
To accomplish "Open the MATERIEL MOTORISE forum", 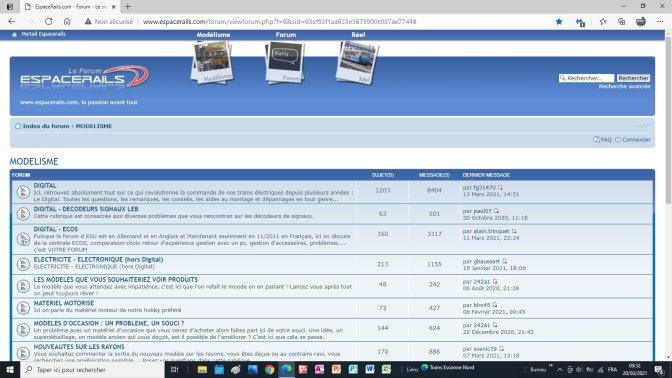I will [x=63, y=303].
